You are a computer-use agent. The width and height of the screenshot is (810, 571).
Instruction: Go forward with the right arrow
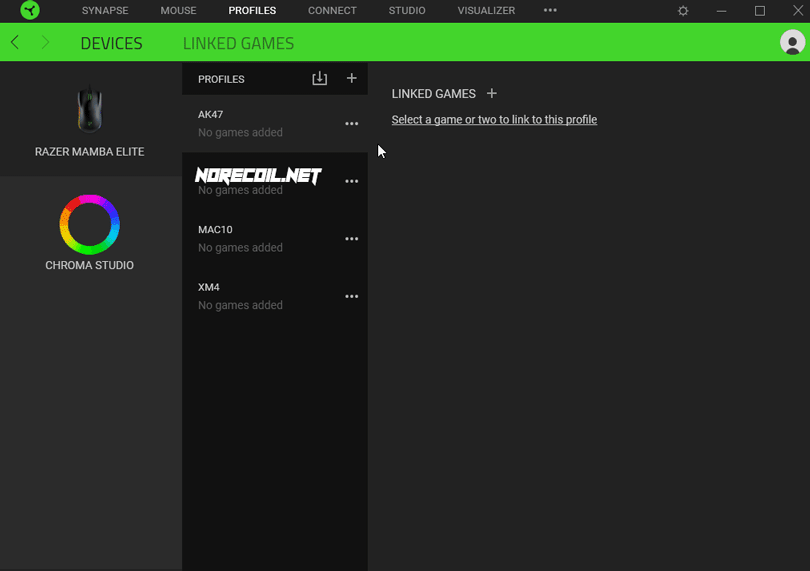pyautogui.click(x=45, y=42)
